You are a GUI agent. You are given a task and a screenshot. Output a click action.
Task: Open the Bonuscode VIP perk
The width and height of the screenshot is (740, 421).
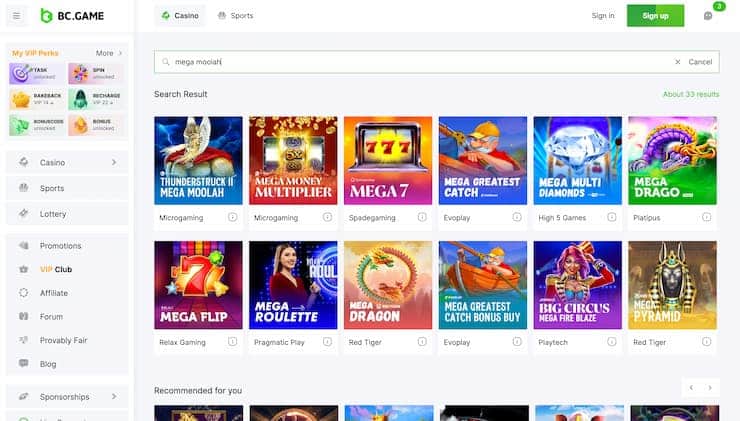[37, 125]
